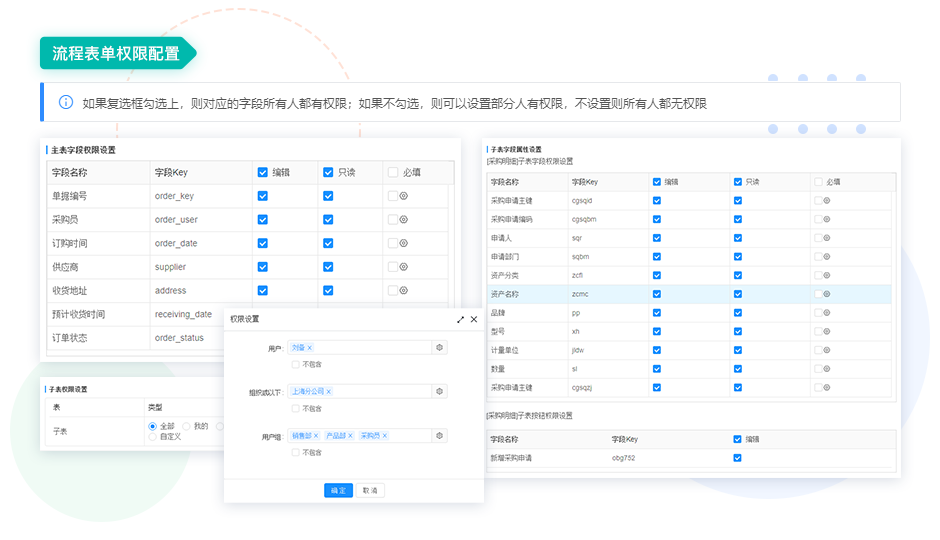Image resolution: width=940 pixels, height=540 pixels.
Task: Toggle 编辑 header checkbox in button permission table
Action: [x=737, y=439]
